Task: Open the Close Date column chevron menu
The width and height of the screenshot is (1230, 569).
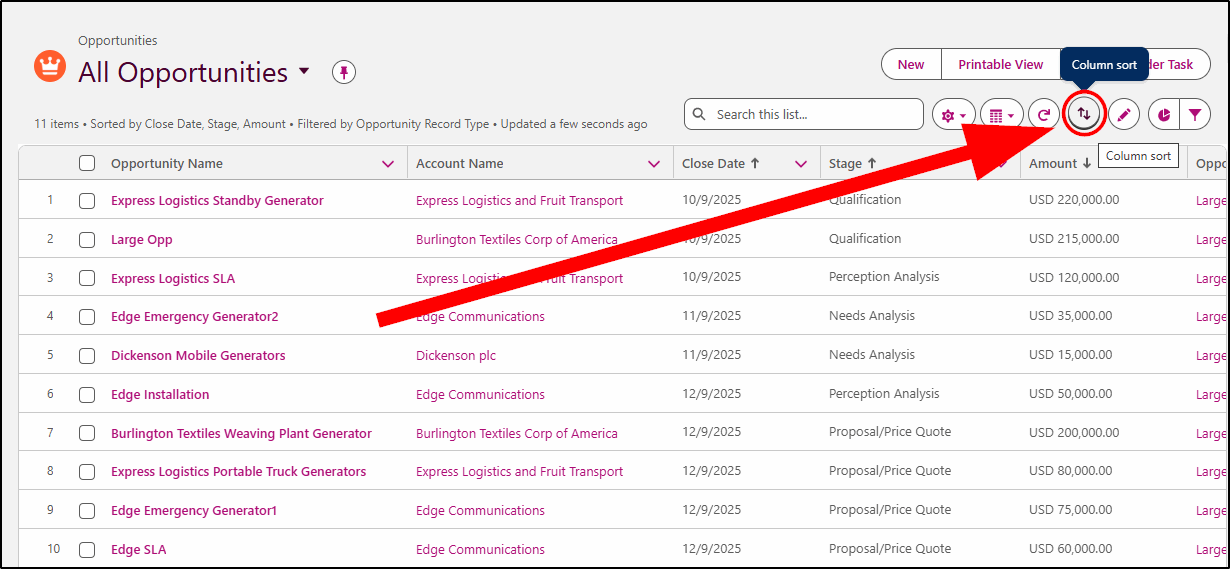Action: 801,164
